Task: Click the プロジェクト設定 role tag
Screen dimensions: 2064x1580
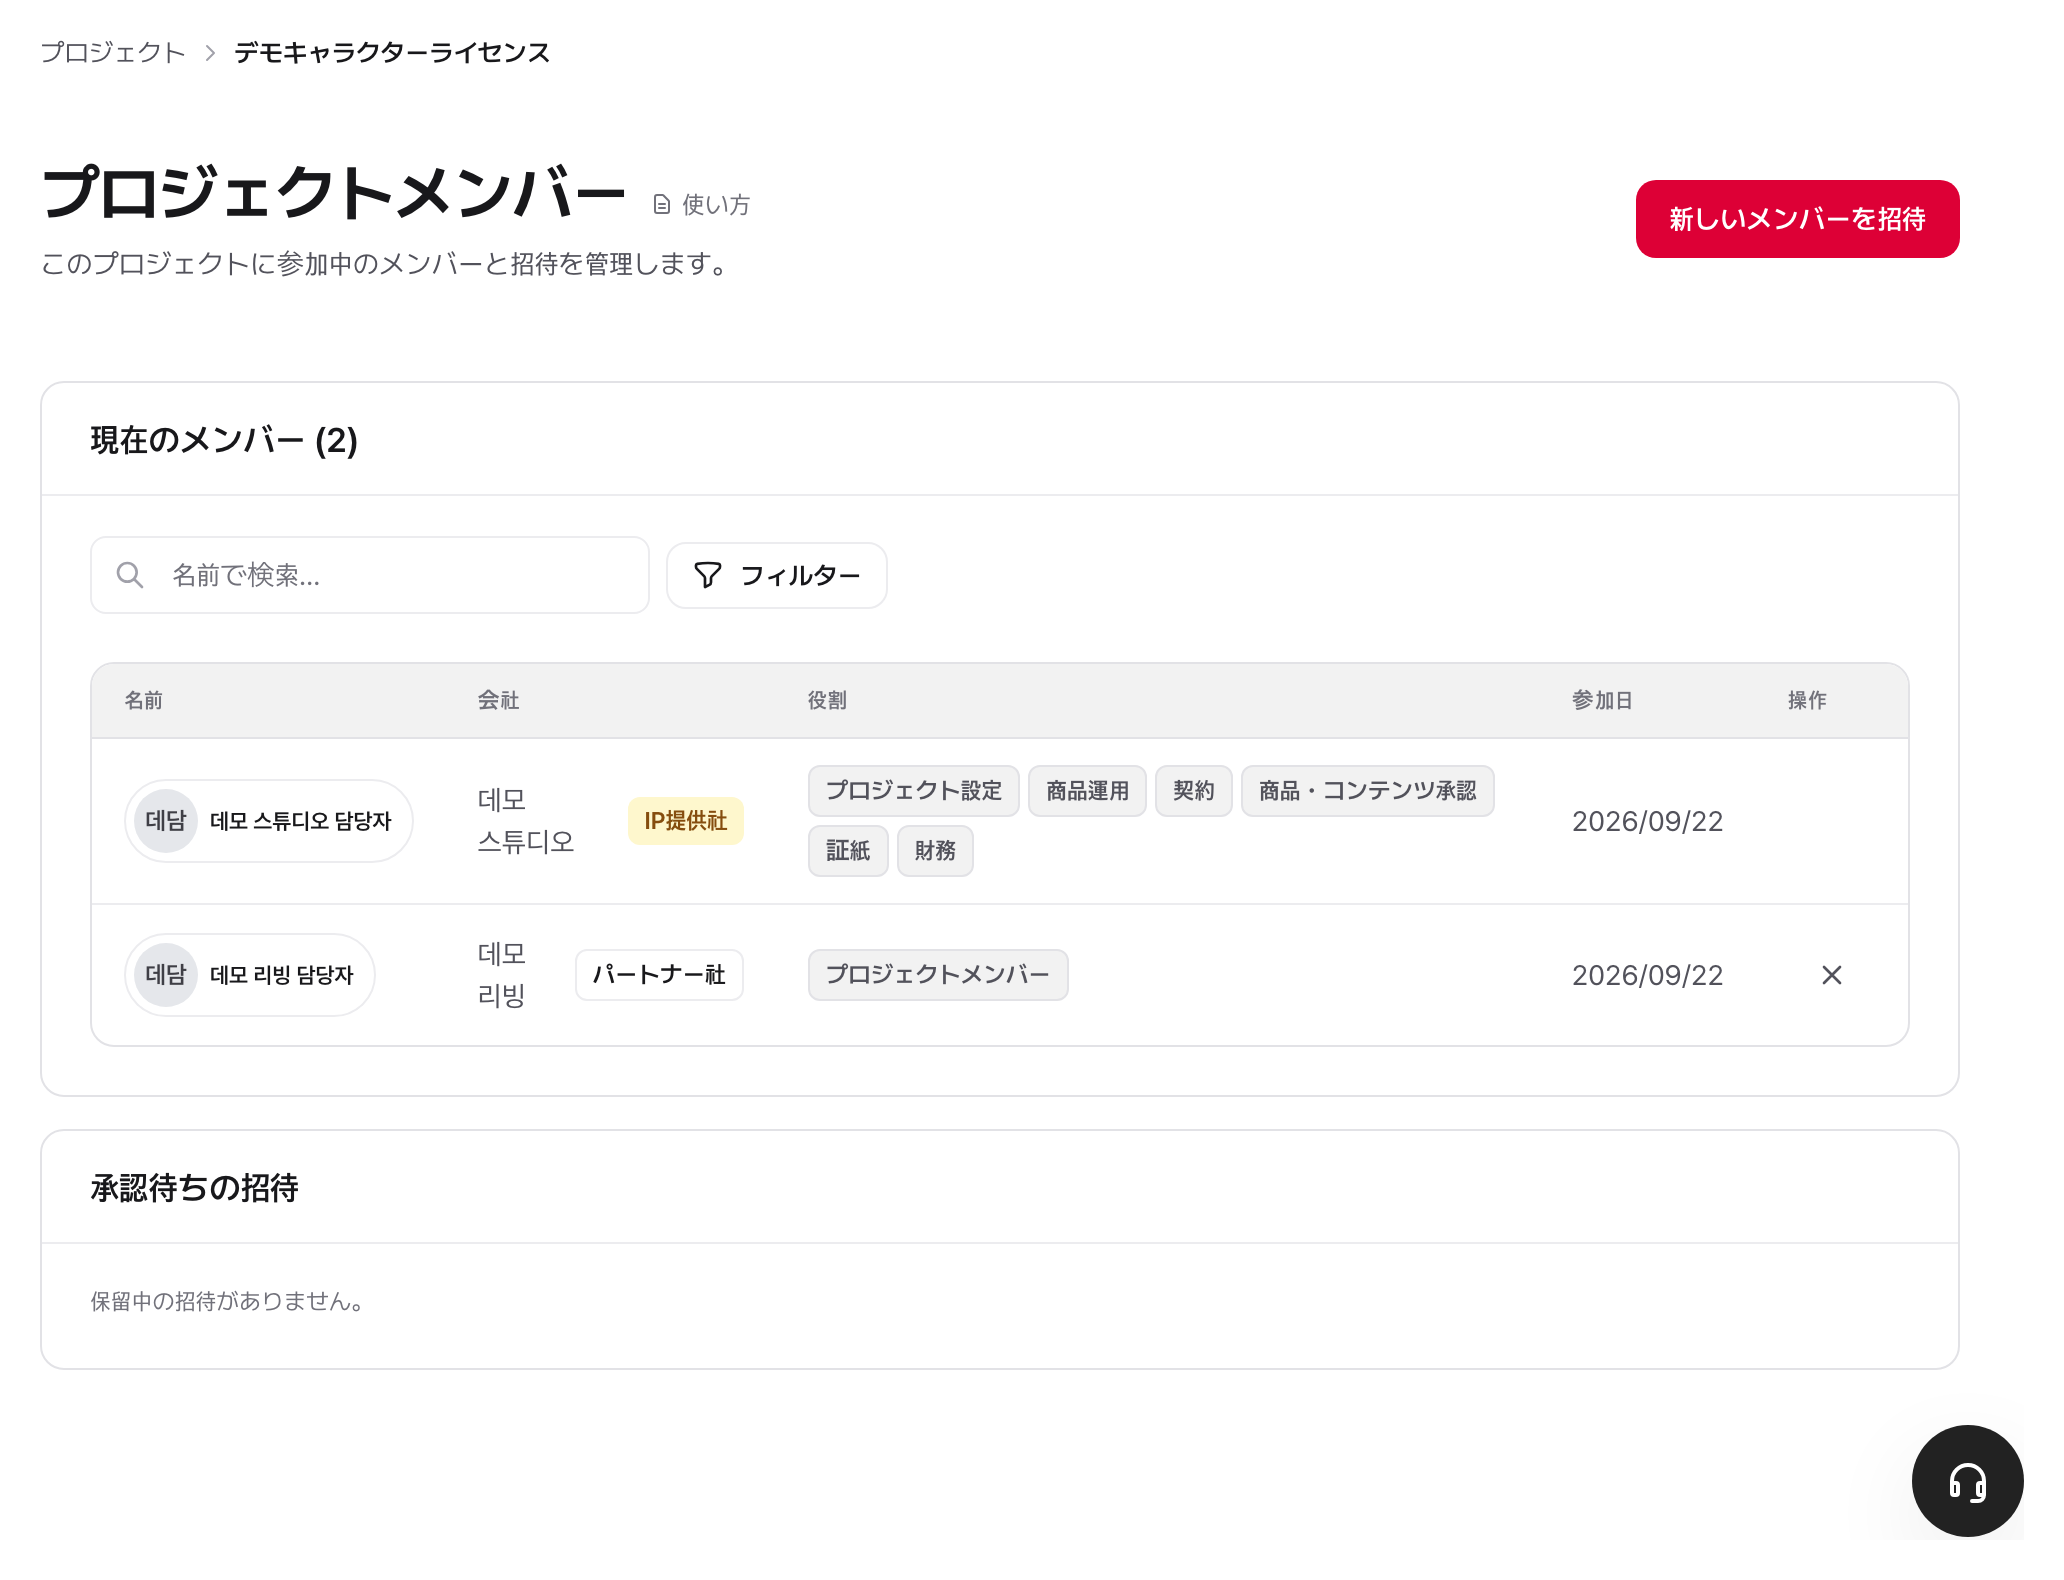Action: click(914, 791)
